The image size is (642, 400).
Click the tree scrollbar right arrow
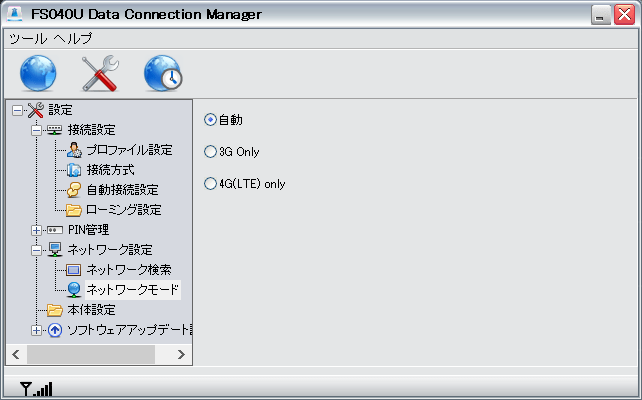click(181, 354)
